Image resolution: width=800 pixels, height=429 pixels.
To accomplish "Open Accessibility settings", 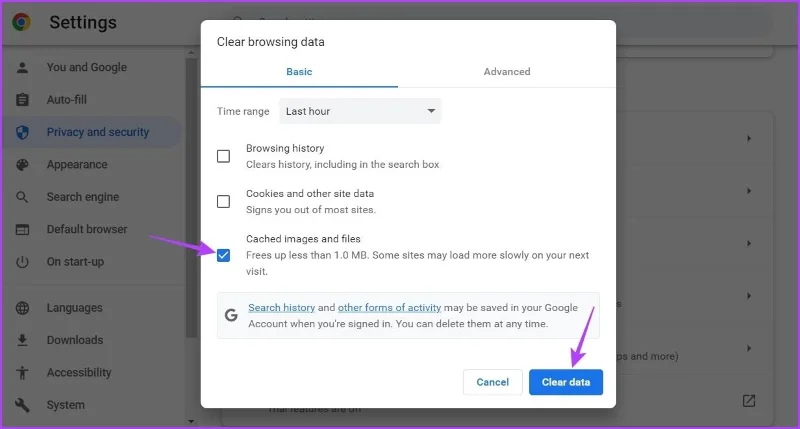I will tap(79, 373).
